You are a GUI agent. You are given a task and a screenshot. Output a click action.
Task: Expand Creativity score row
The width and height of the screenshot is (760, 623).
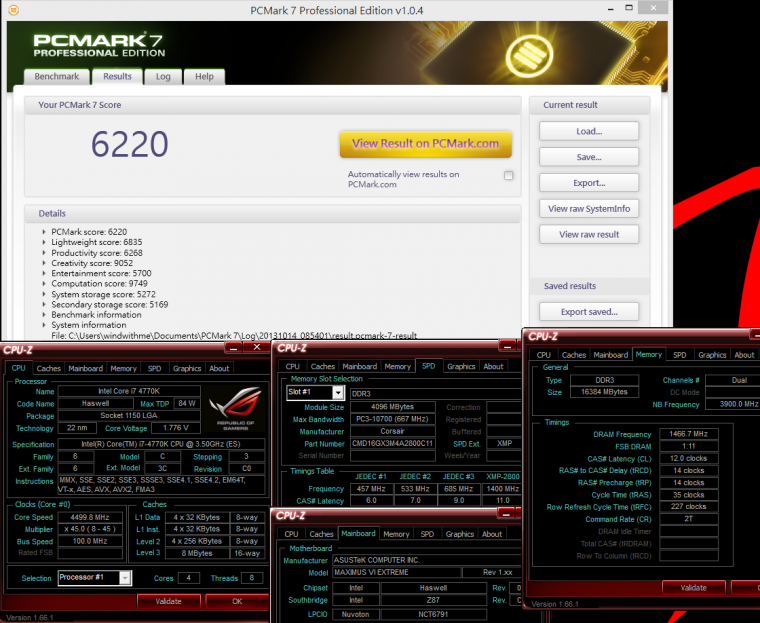44,263
